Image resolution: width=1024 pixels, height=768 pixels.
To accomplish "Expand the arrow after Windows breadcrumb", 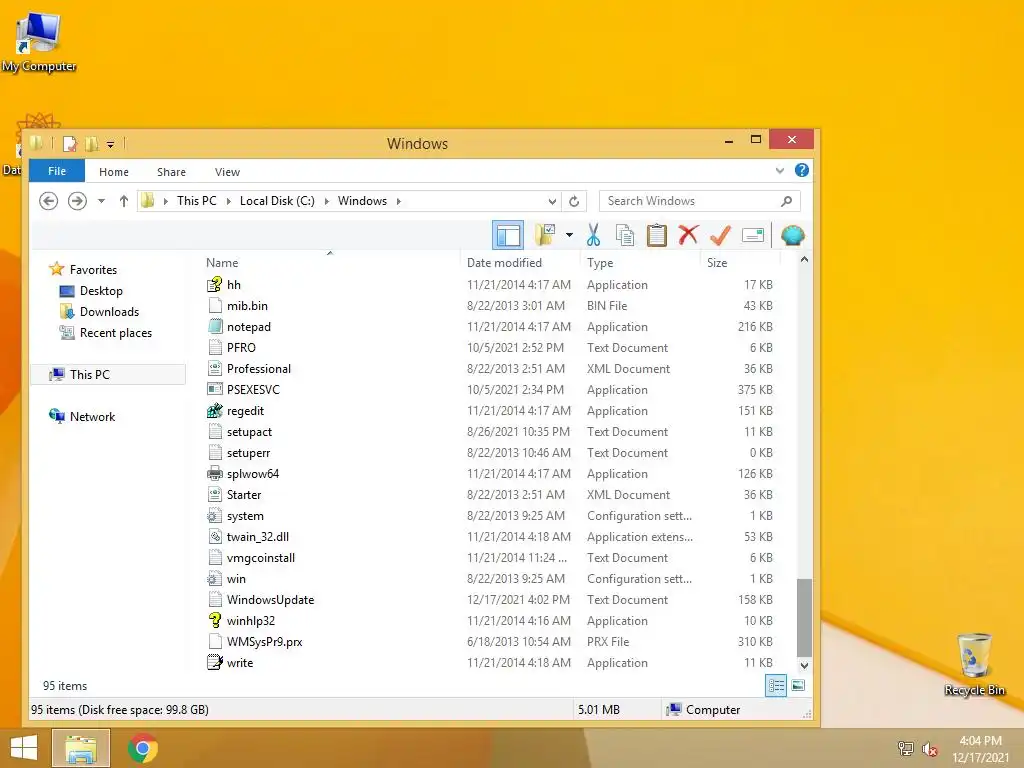I will coord(398,201).
